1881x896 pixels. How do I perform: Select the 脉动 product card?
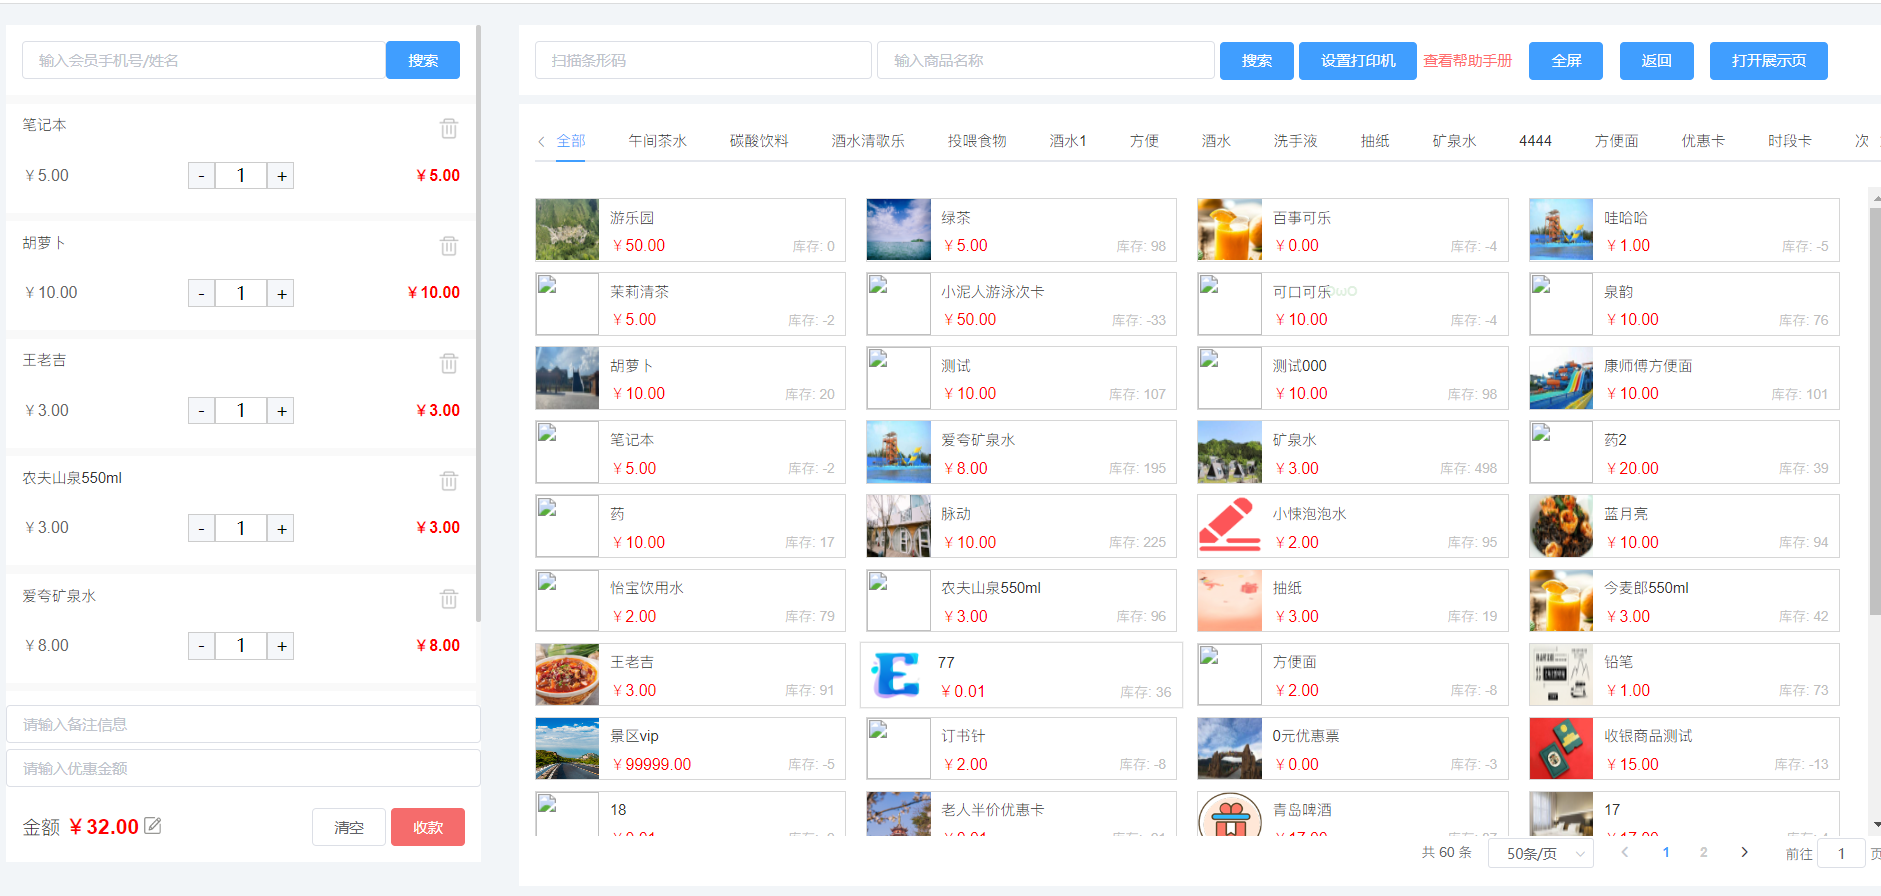1021,526
